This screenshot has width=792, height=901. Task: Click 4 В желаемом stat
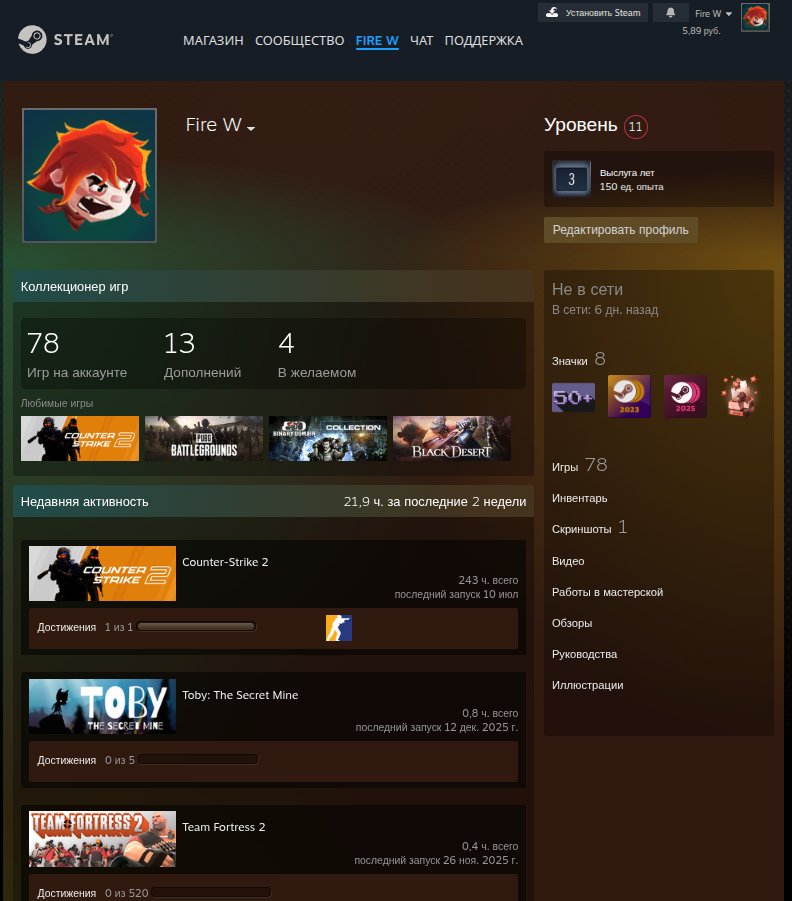(x=317, y=355)
